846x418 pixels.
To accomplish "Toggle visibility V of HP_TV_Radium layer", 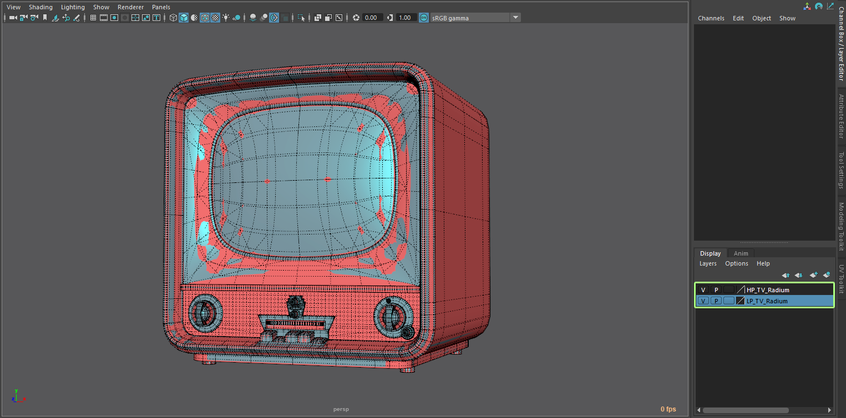I will [703, 290].
